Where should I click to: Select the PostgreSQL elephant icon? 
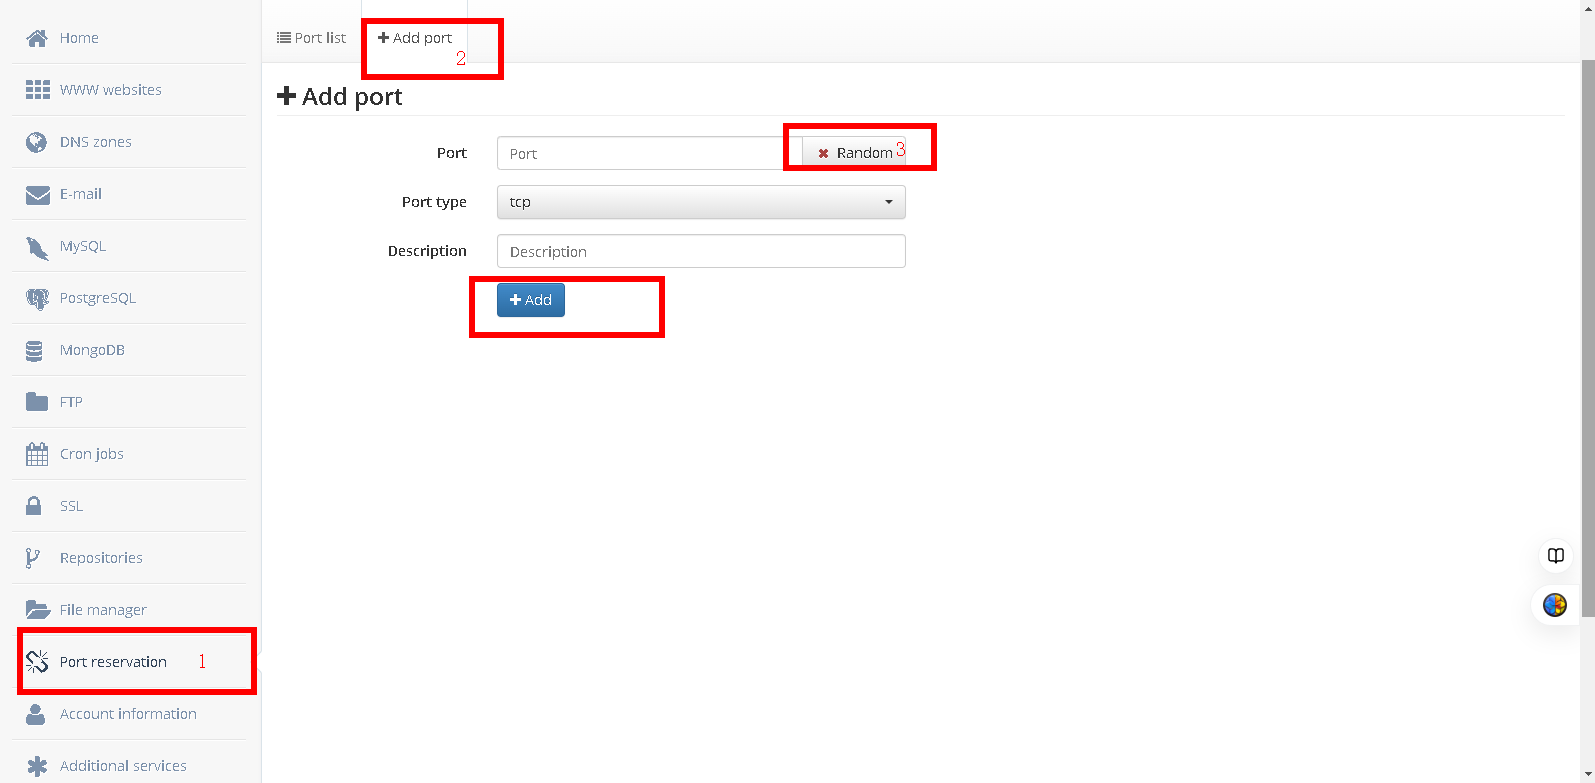click(37, 298)
